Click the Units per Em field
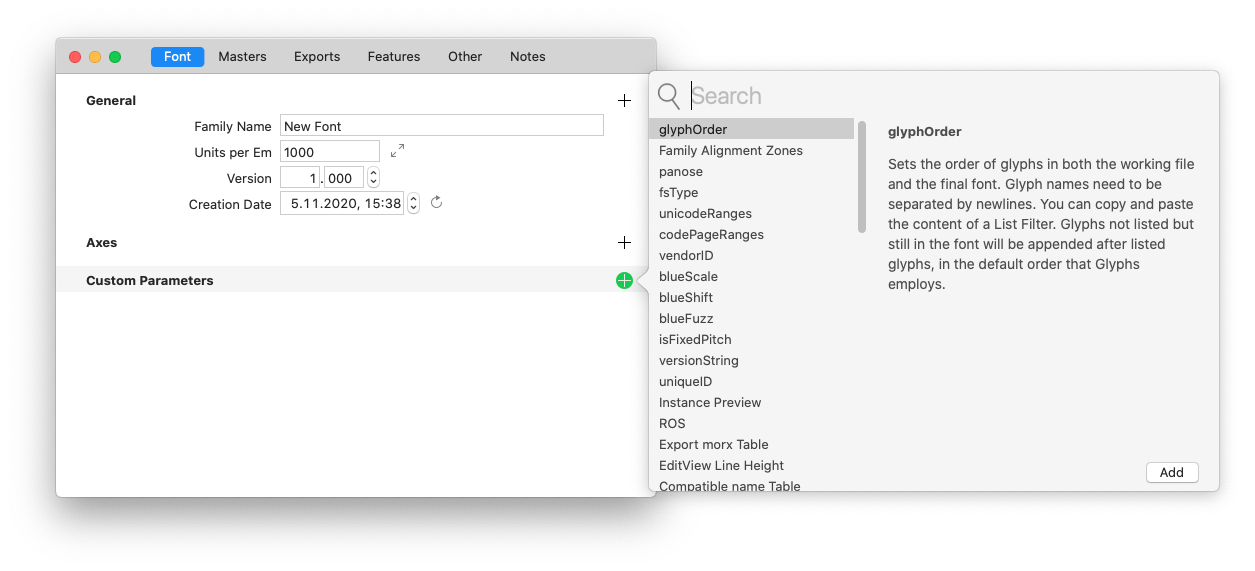 330,152
